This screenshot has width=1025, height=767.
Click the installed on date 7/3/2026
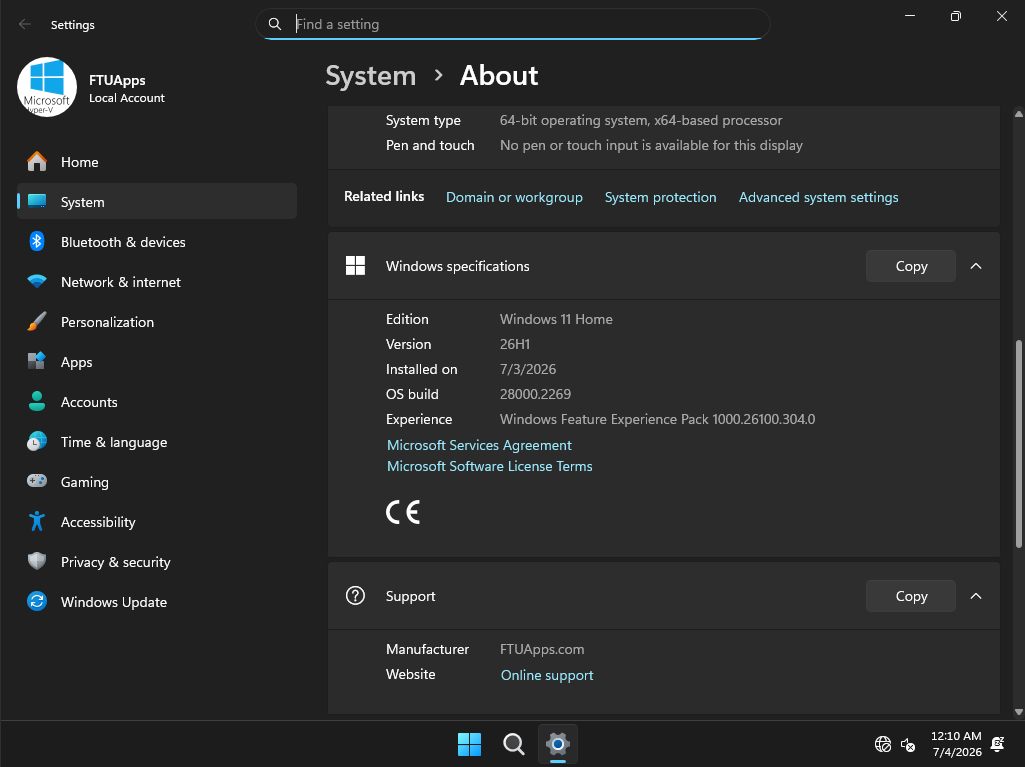click(528, 369)
